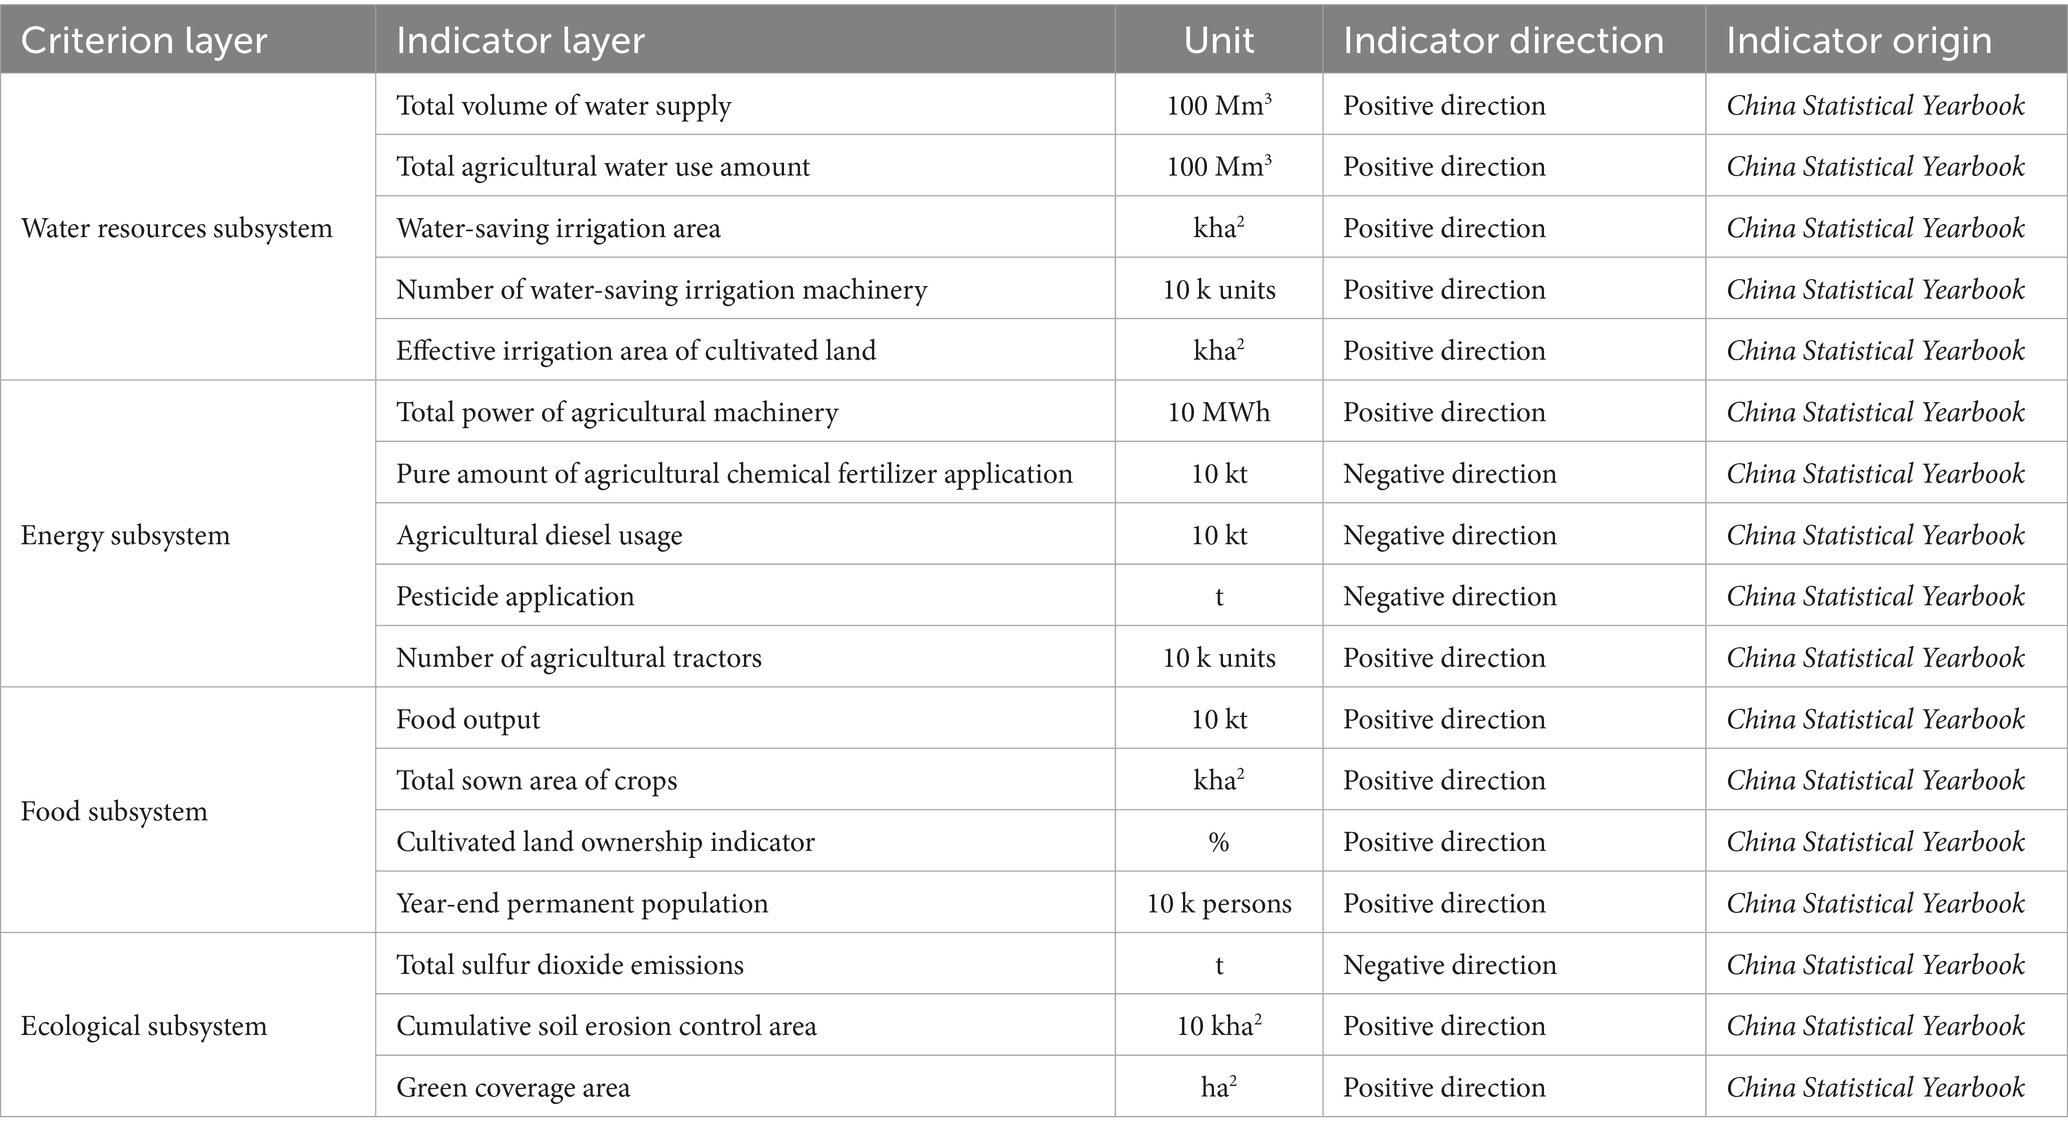Select the Pesticide application cell
Viewport: 2068px width, 1135px height.
(x=515, y=596)
